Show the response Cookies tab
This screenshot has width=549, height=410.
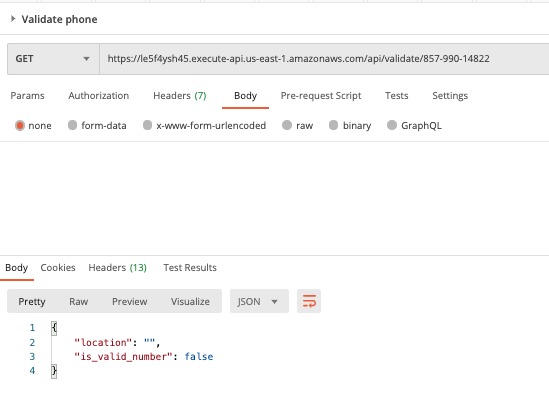[x=58, y=267]
